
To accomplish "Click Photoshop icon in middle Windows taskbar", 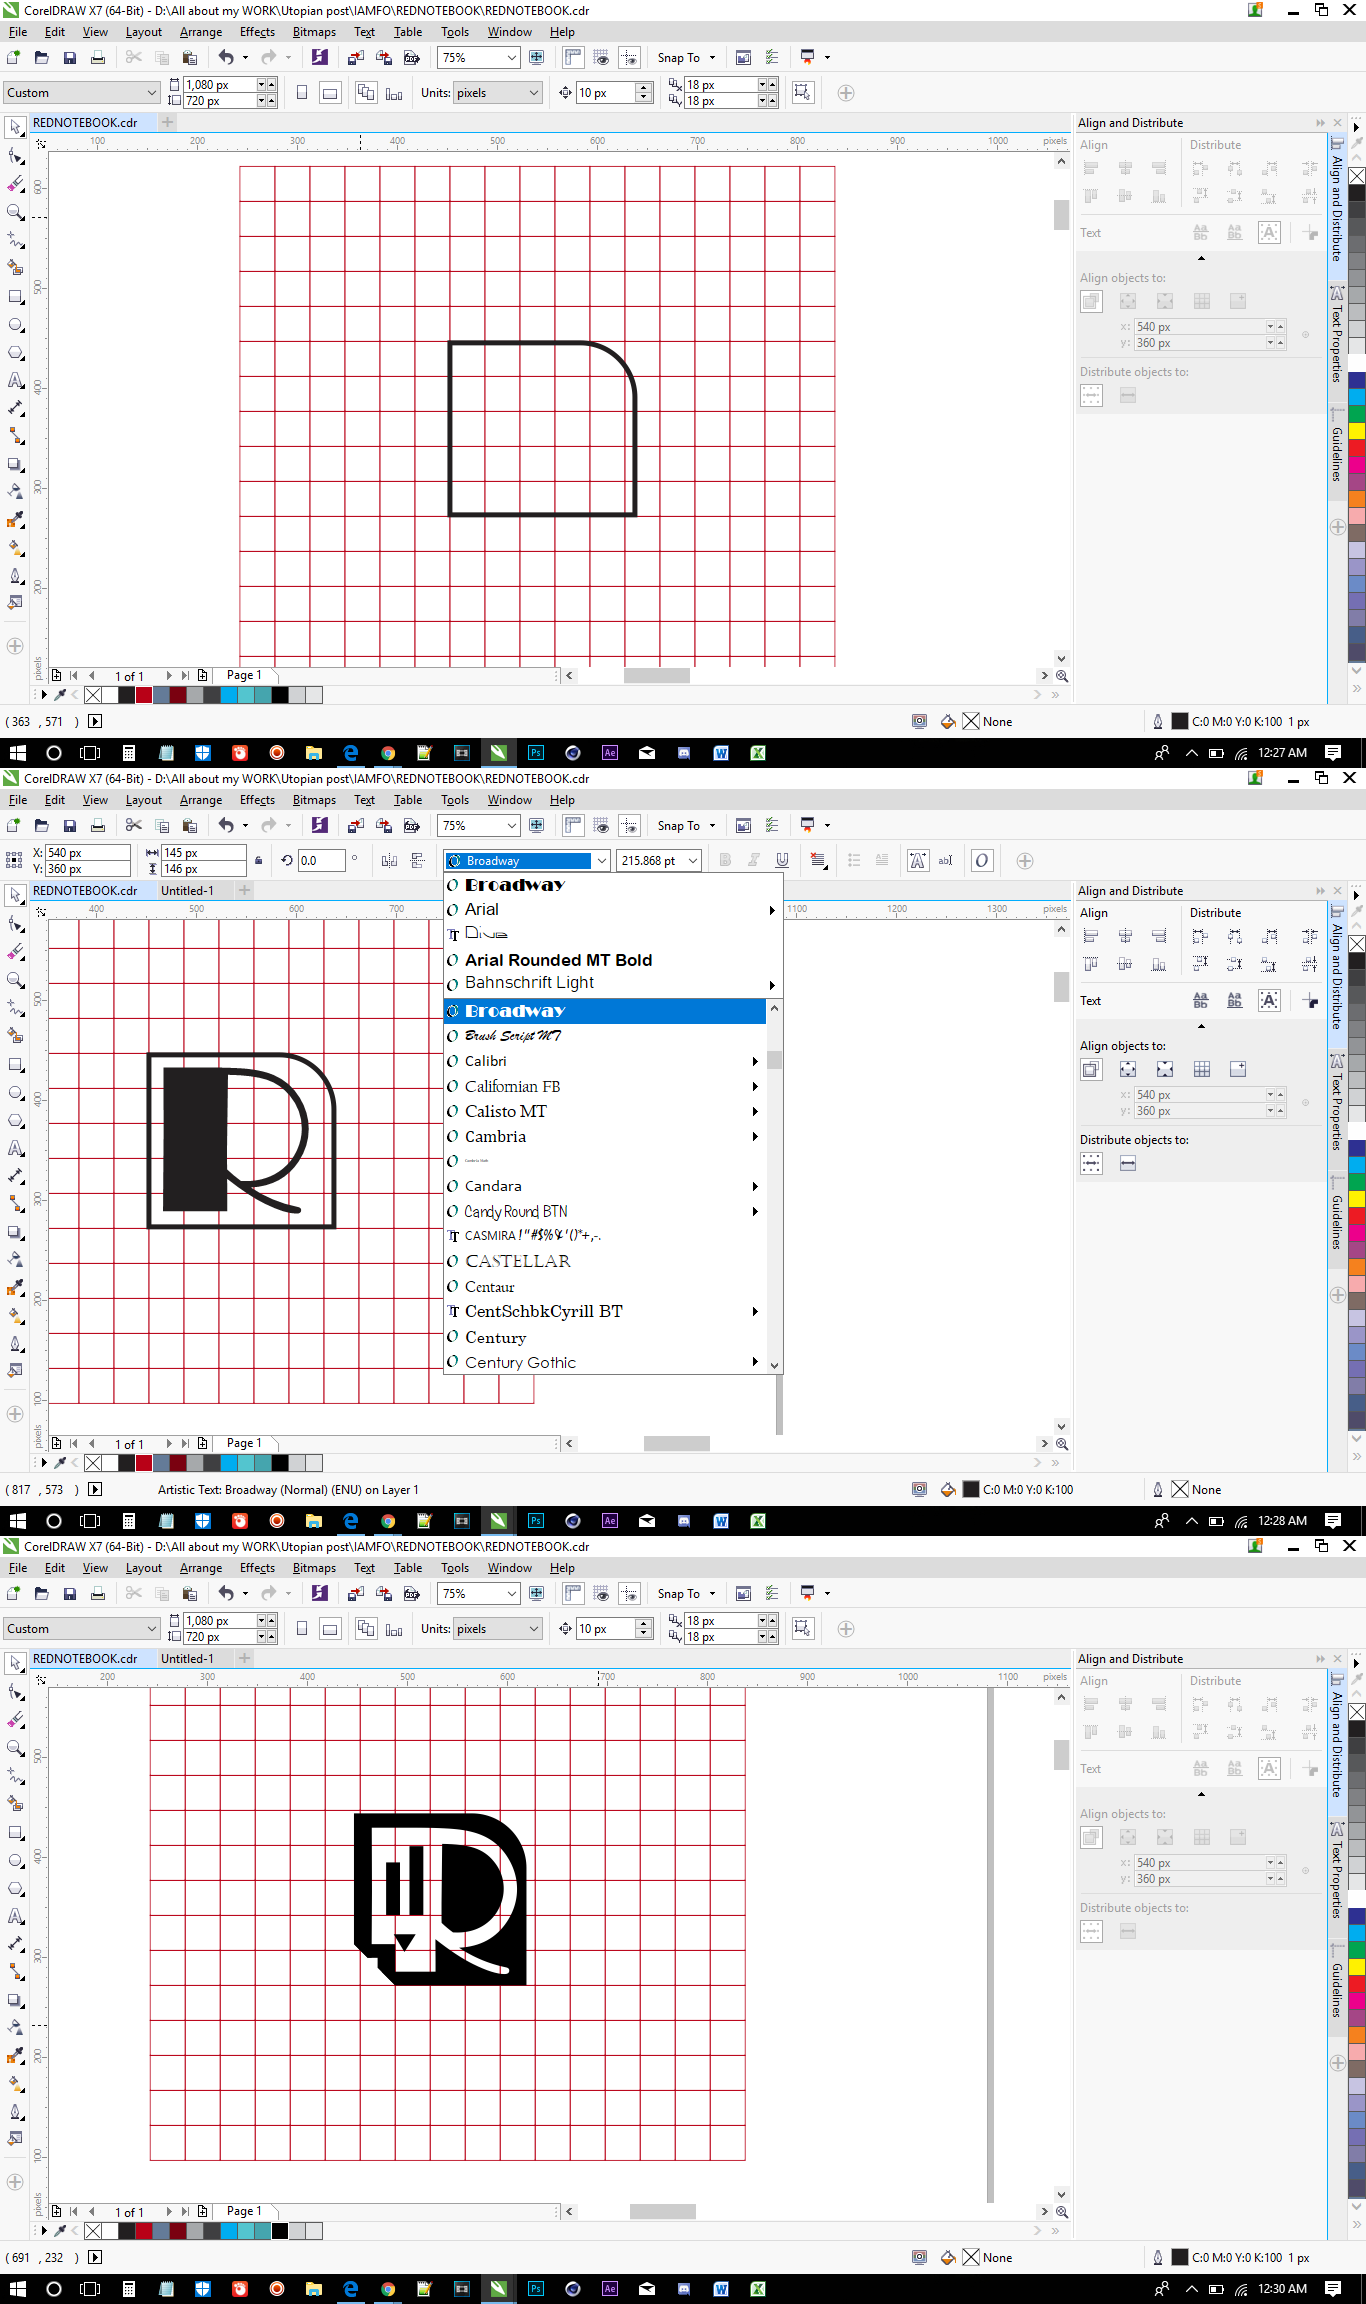I will click(x=536, y=1521).
